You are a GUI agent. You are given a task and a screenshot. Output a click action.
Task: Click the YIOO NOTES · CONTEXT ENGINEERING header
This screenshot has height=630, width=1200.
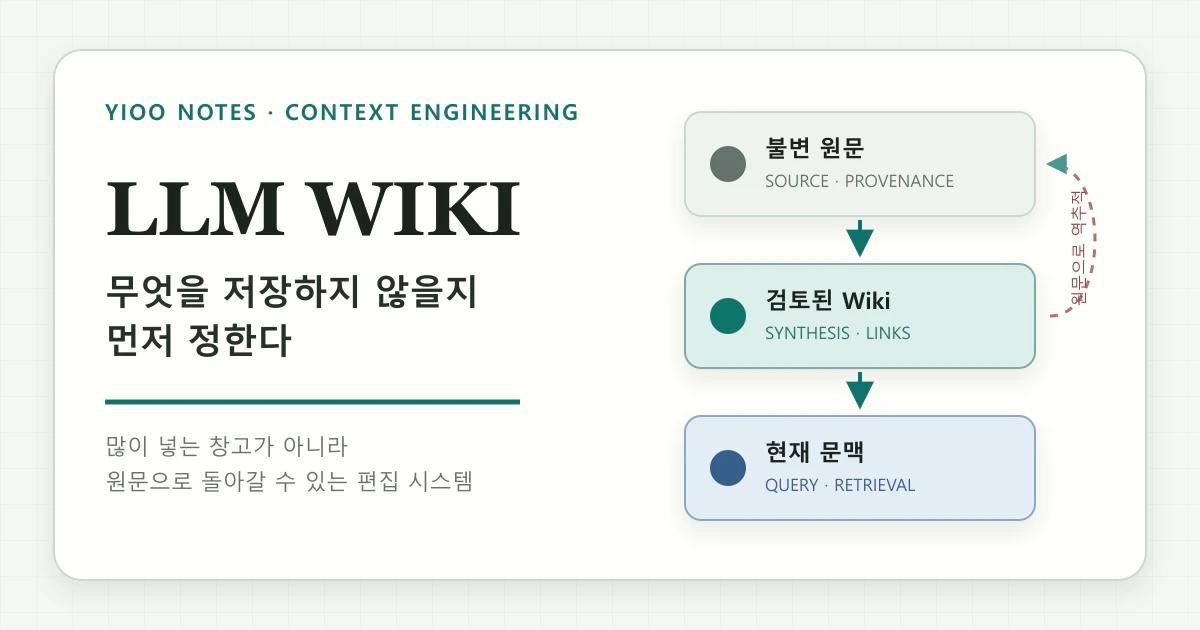[x=342, y=112]
